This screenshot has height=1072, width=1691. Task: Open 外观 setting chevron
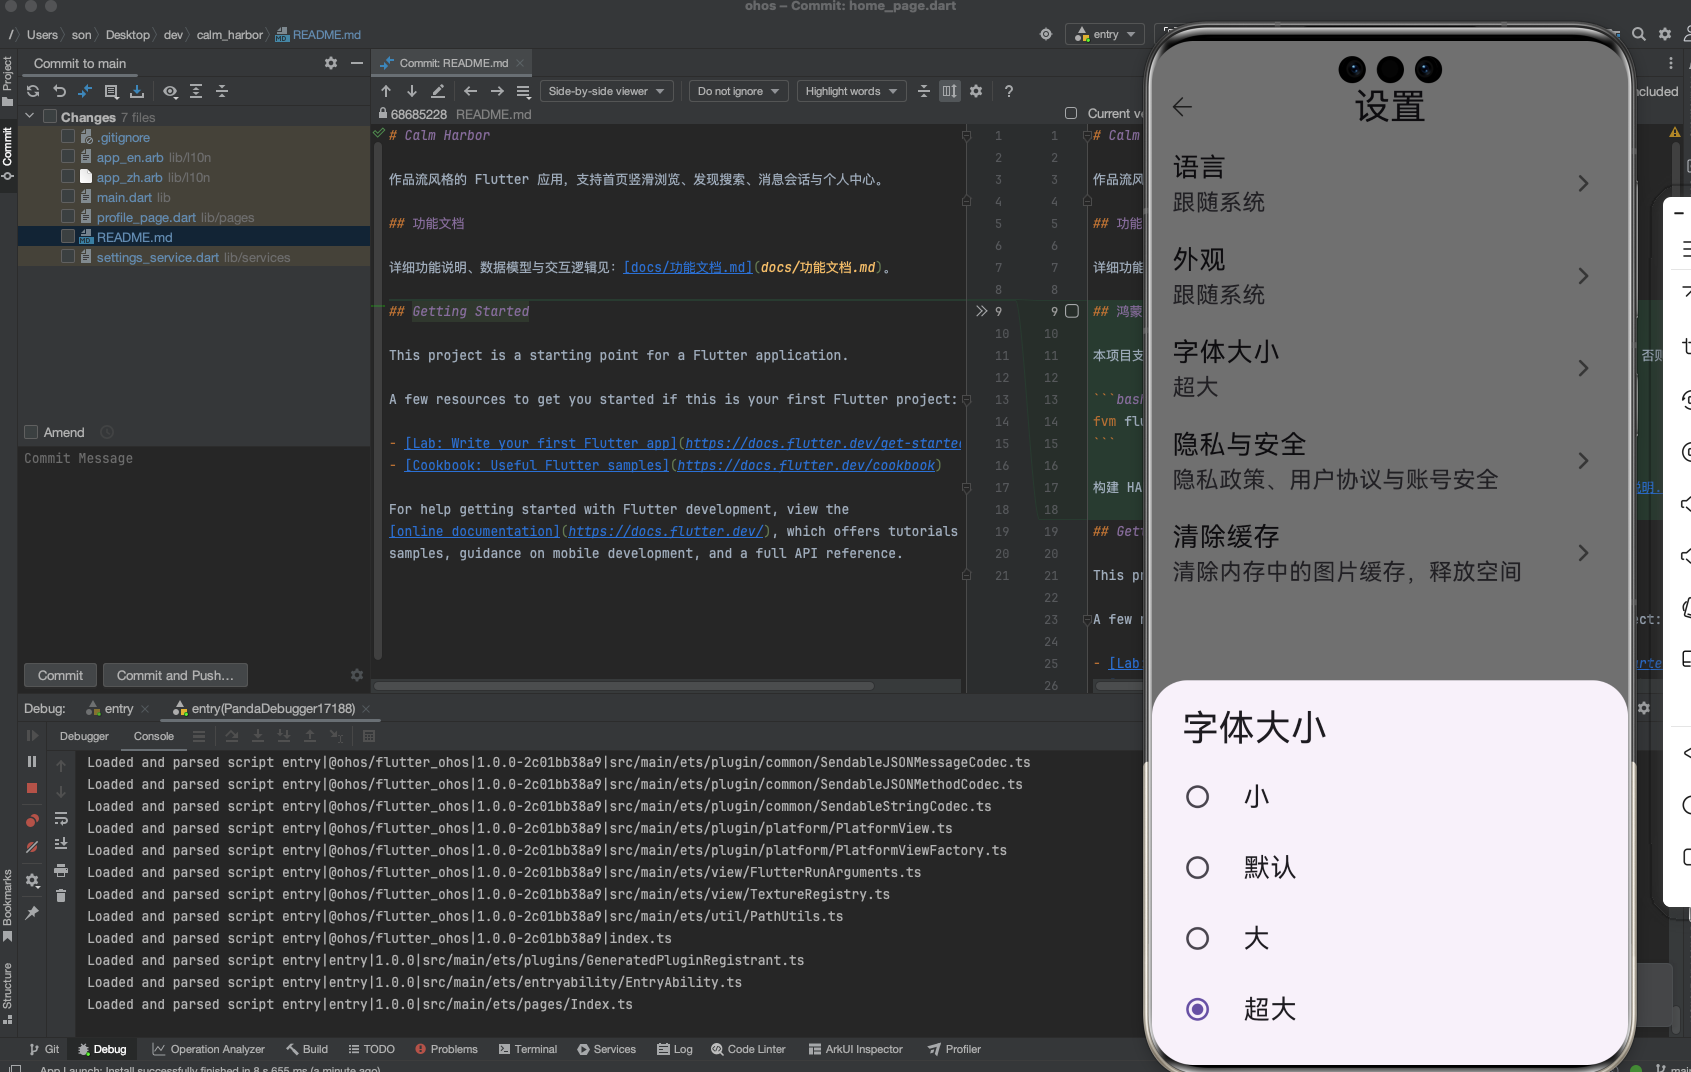point(1583,276)
